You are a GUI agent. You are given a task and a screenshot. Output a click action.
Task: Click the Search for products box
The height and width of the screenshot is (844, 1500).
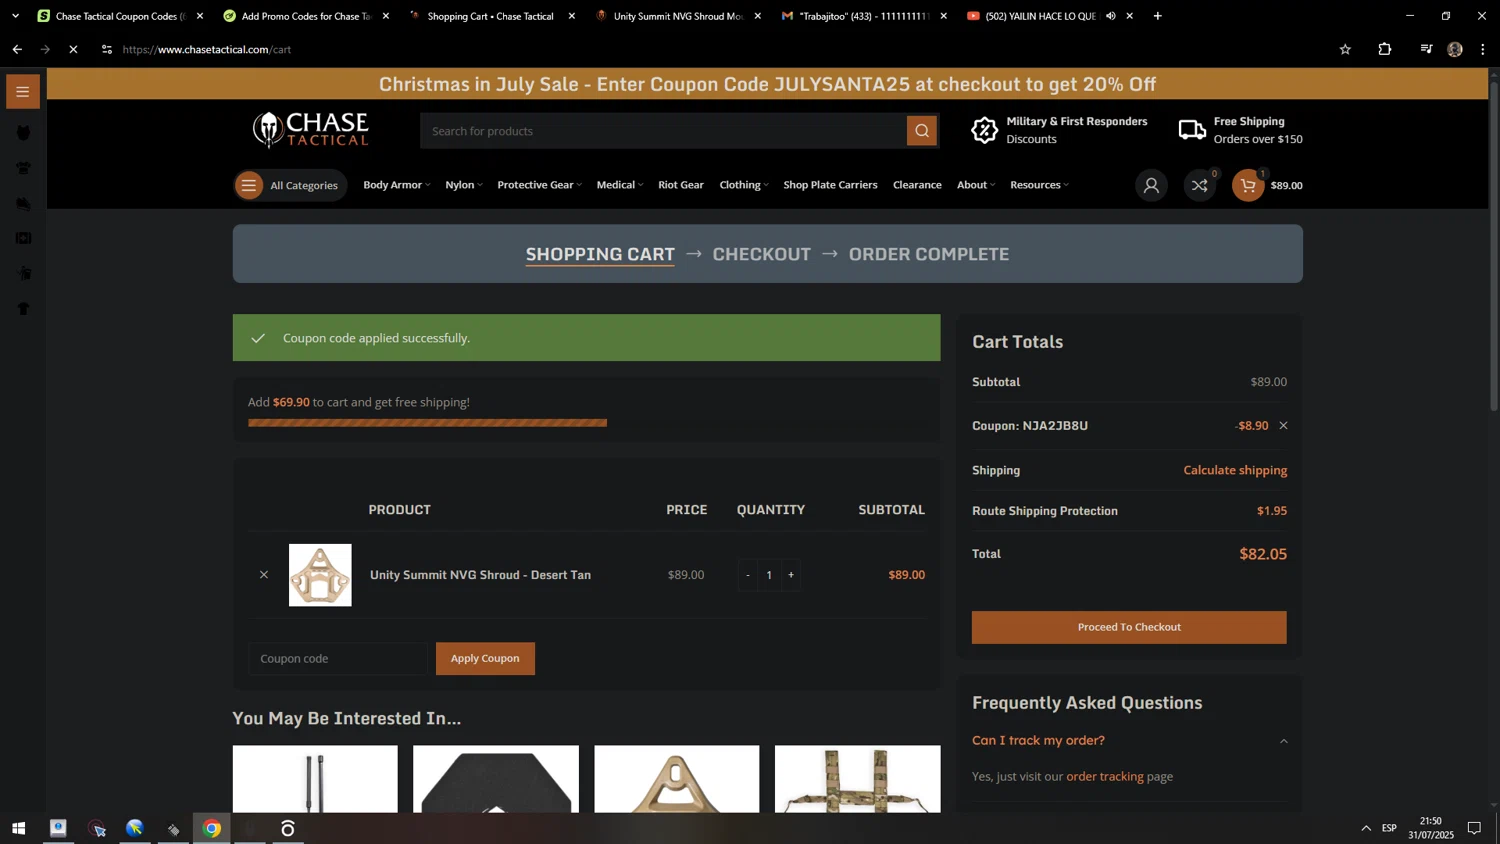click(664, 131)
